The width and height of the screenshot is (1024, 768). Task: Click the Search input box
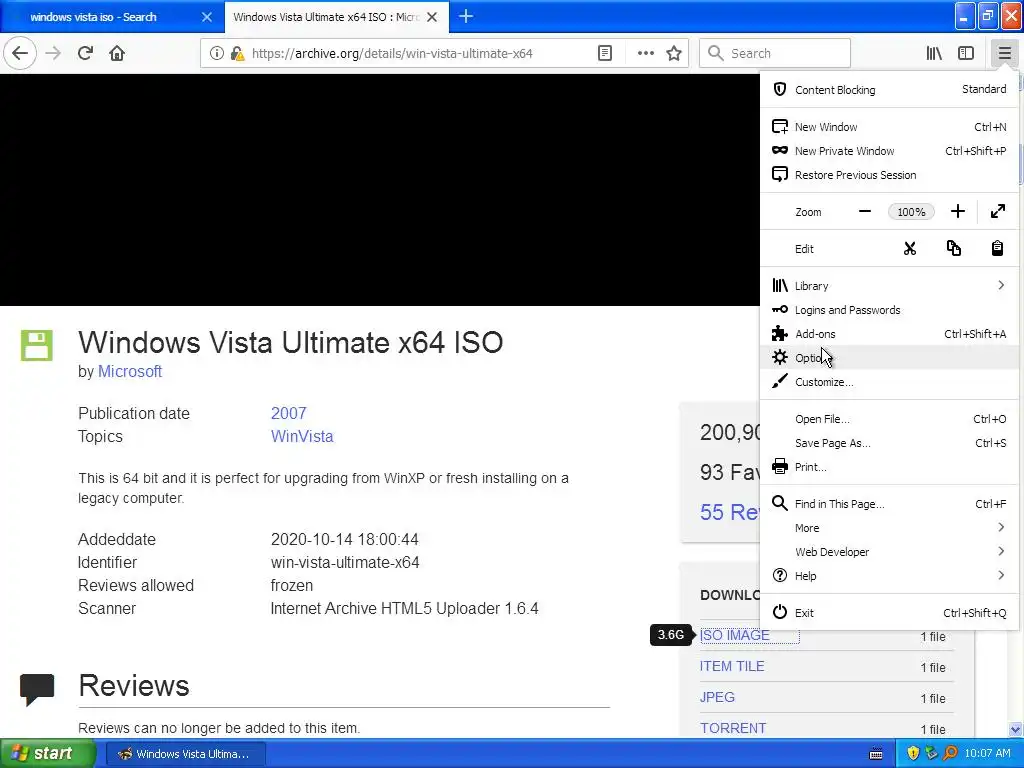775,53
